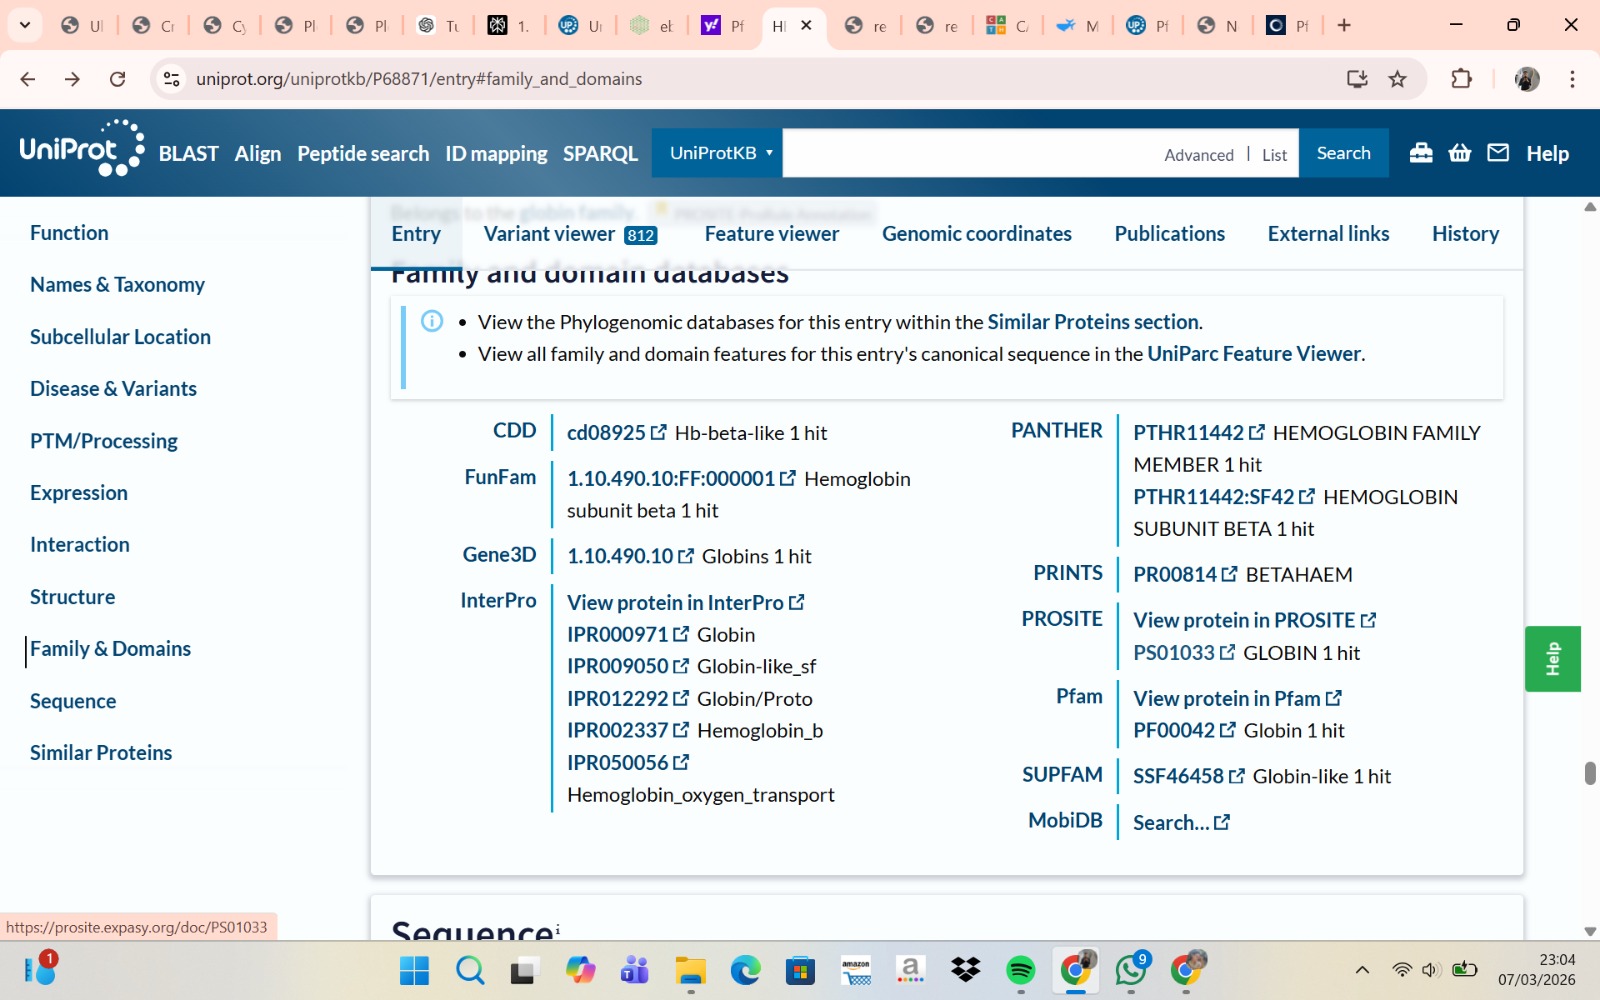Open the PF00042 Pfam link

[x=1174, y=731]
